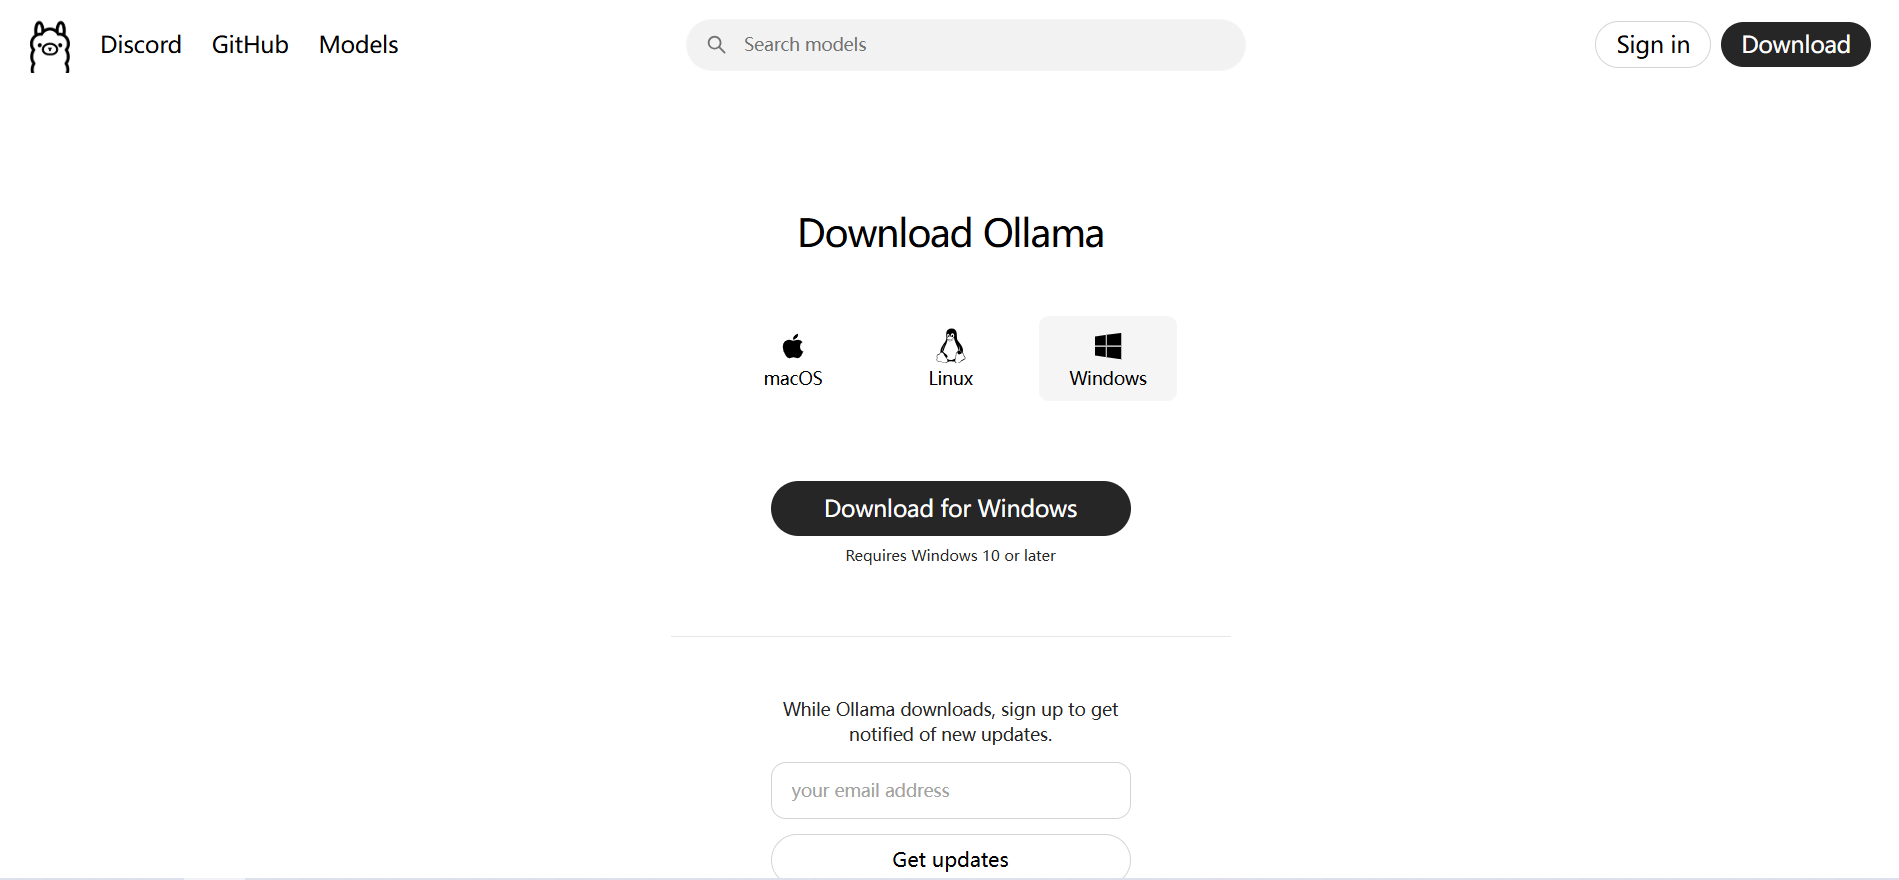This screenshot has height=880, width=1899.
Task: Click Download for Windows button
Action: 951,508
